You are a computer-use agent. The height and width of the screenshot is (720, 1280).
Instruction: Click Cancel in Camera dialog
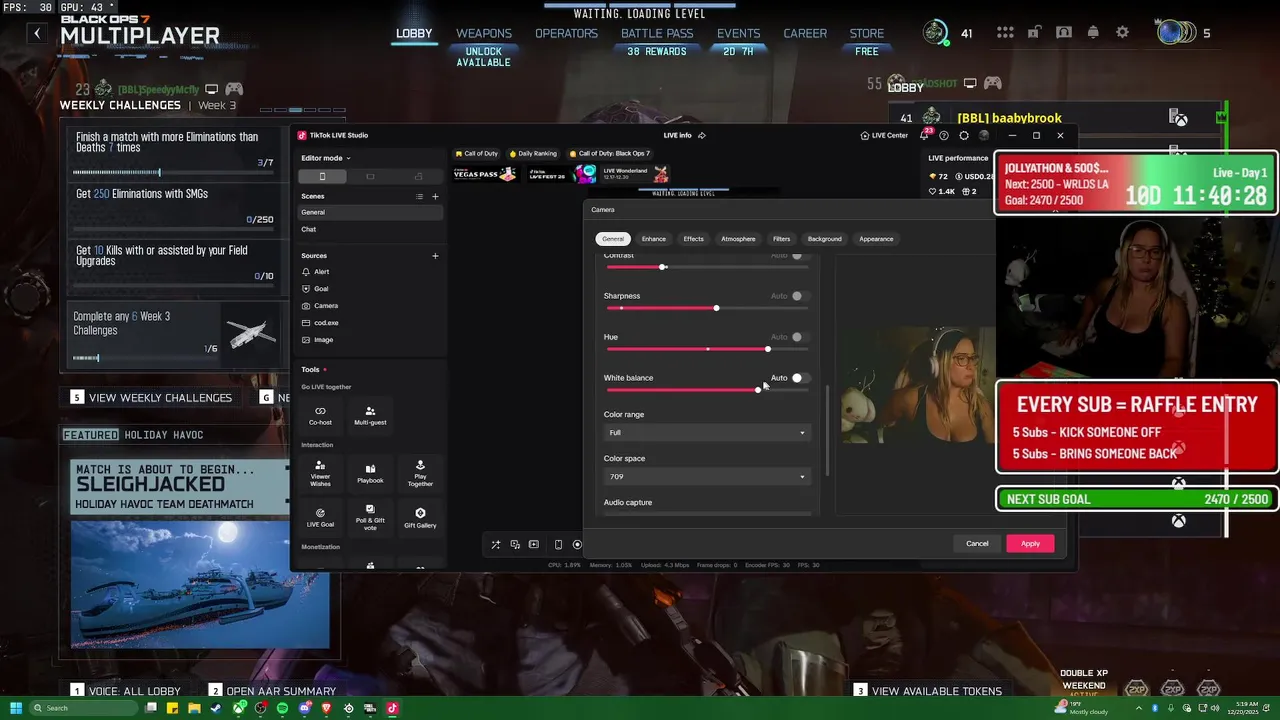point(977,544)
